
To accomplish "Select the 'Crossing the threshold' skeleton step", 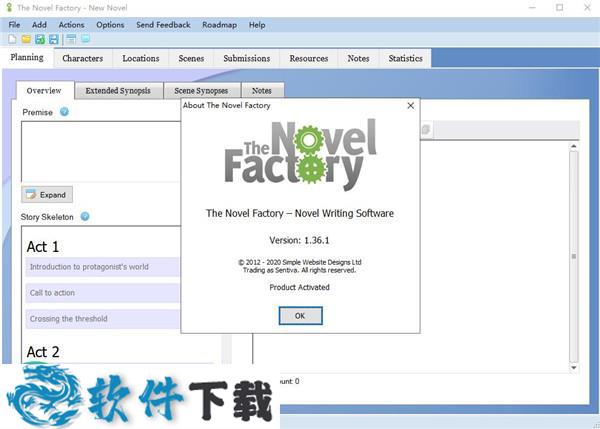I will 103,319.
